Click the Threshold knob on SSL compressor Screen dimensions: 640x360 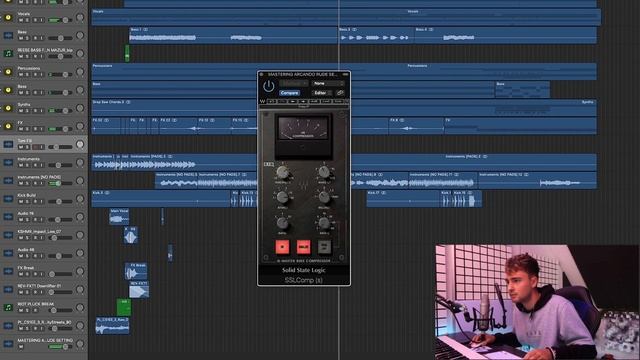pyautogui.click(x=282, y=173)
